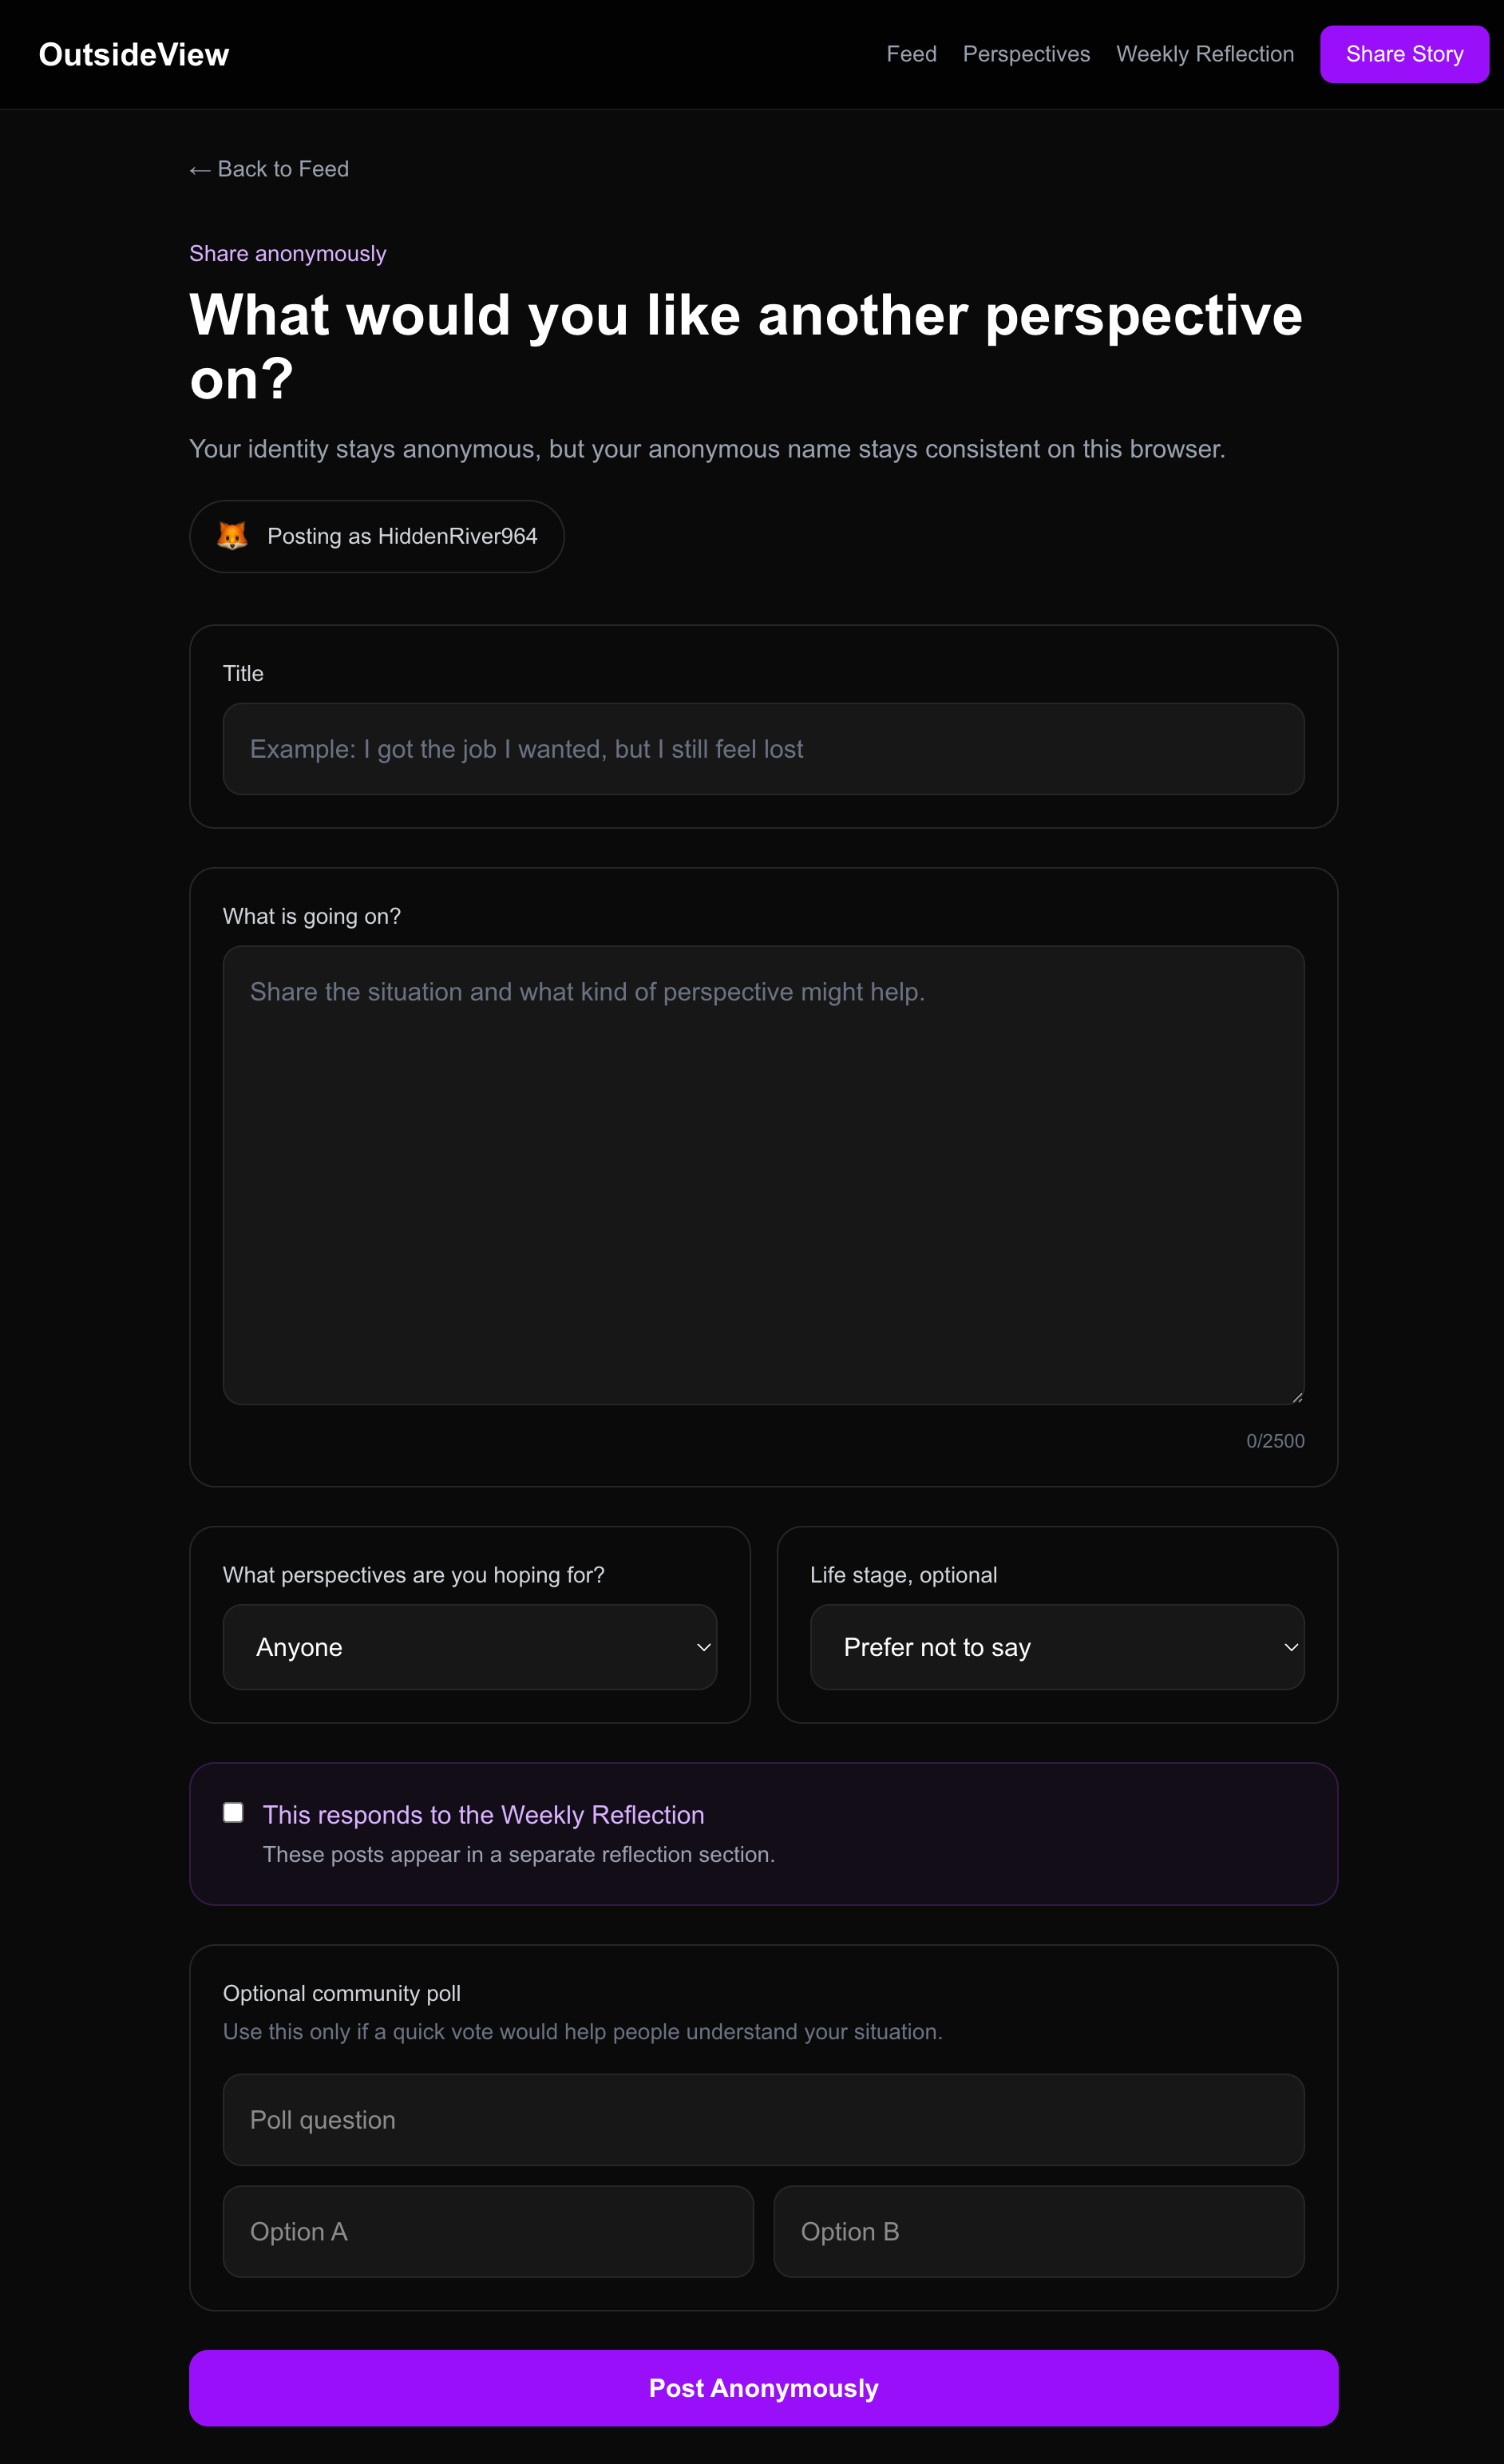Focus the Poll question field
Viewport: 1504px width, 2464px height.
[x=764, y=2120]
